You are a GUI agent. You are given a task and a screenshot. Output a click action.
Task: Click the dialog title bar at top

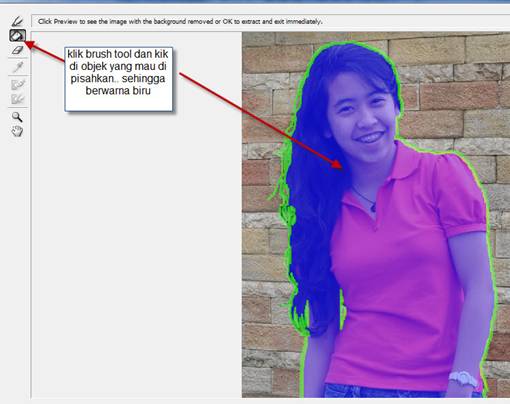pos(255,2)
